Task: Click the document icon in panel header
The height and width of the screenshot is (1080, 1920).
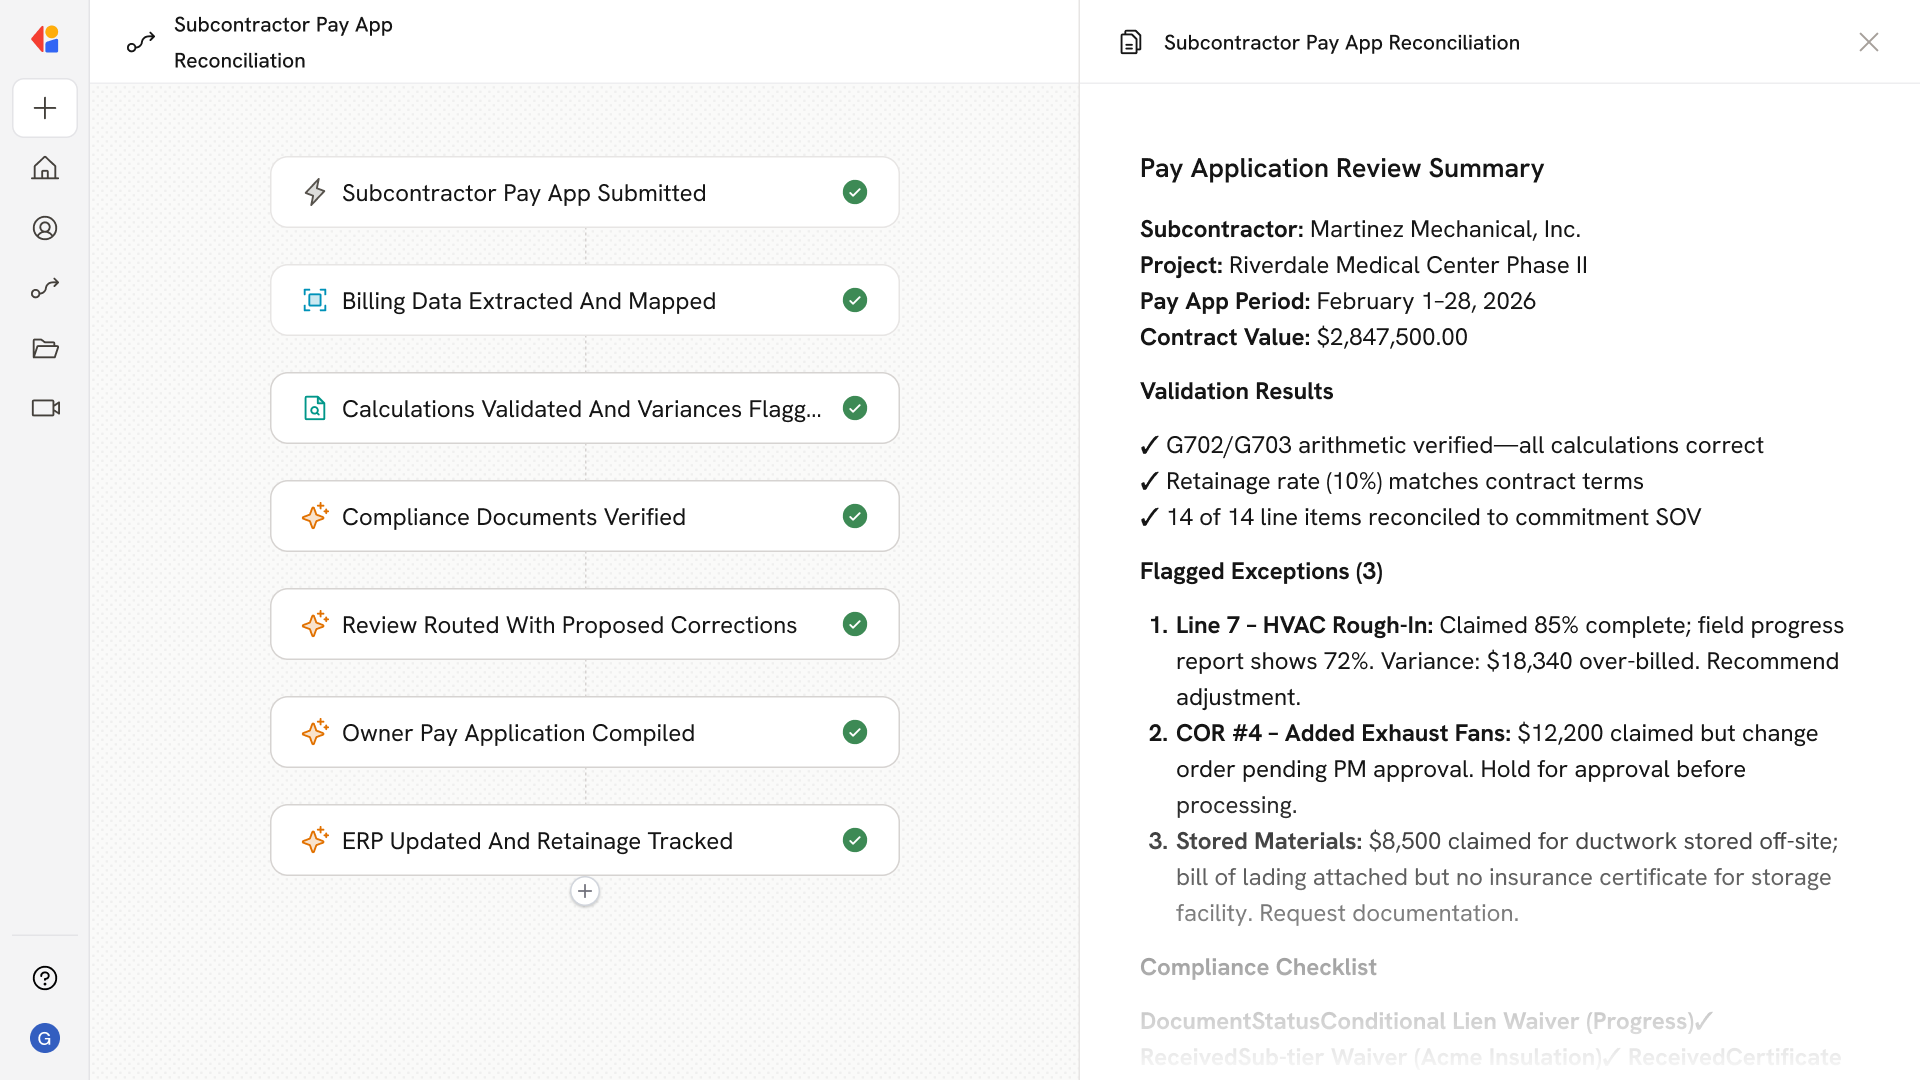Action: click(1131, 42)
